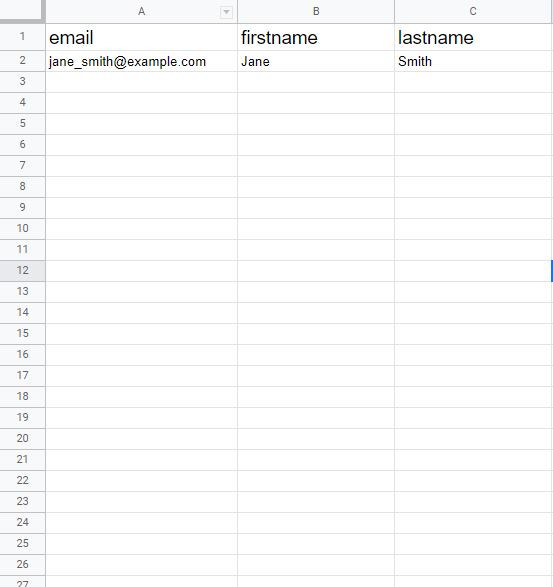Viewport: 553px width, 587px height.
Task: Select the lastname header cell
Action: (x=473, y=37)
